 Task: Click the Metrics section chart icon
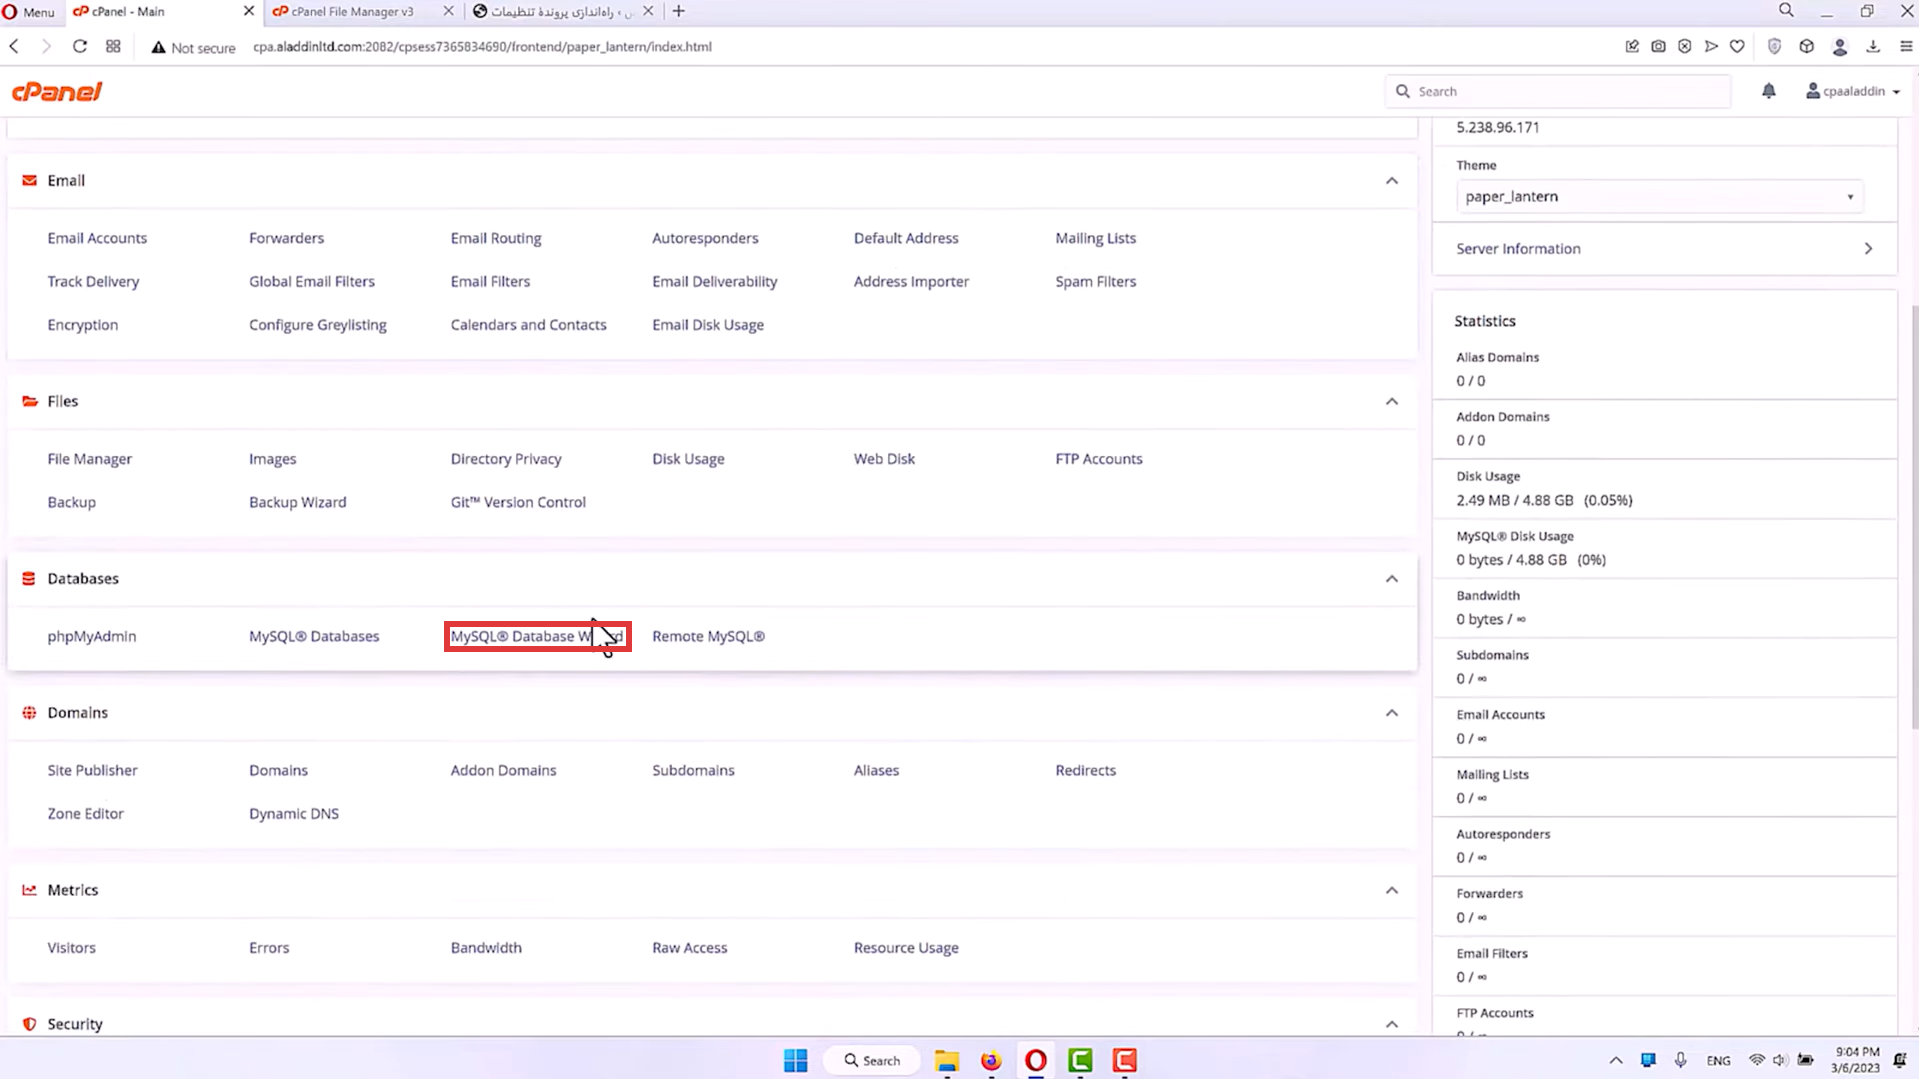tap(29, 890)
